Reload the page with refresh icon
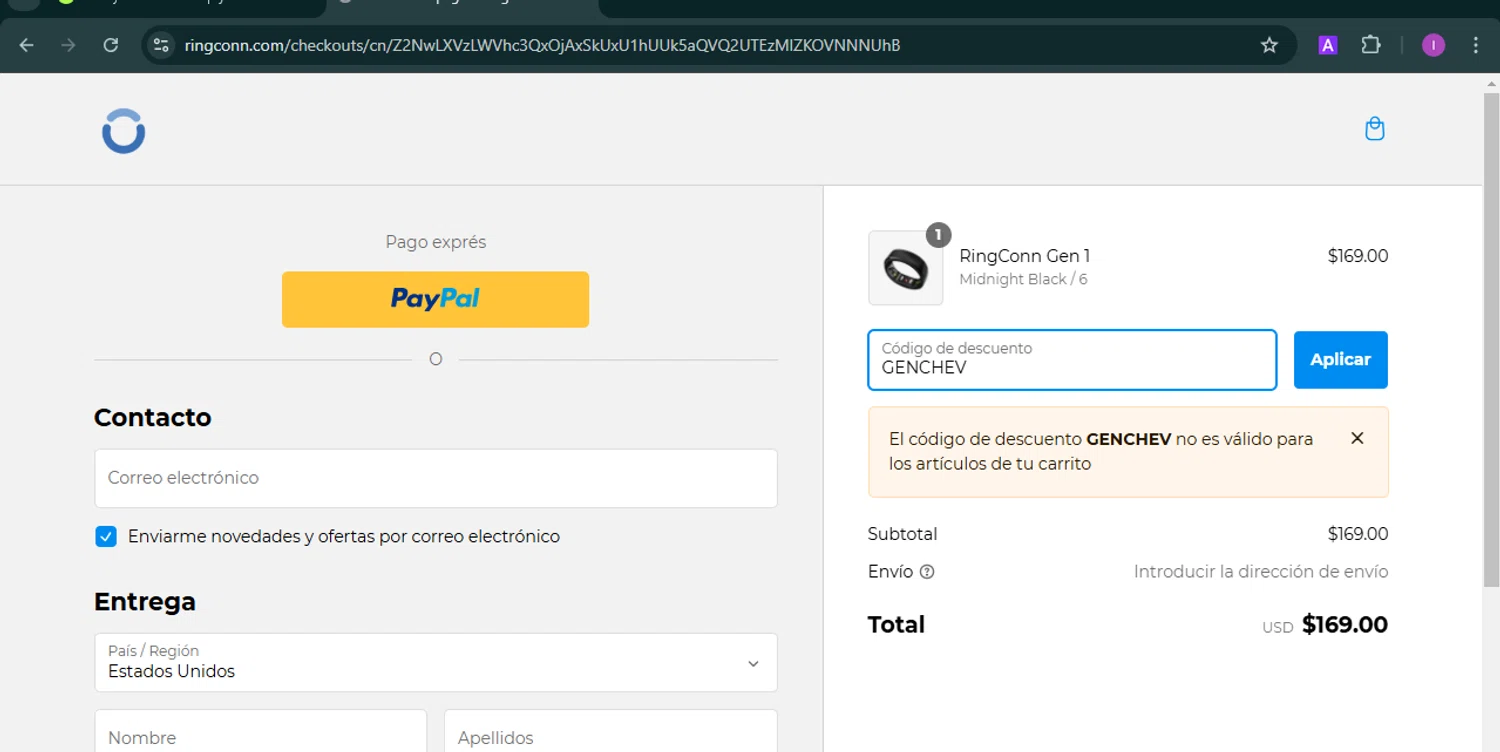Viewport: 1500px width, 752px height. click(111, 45)
